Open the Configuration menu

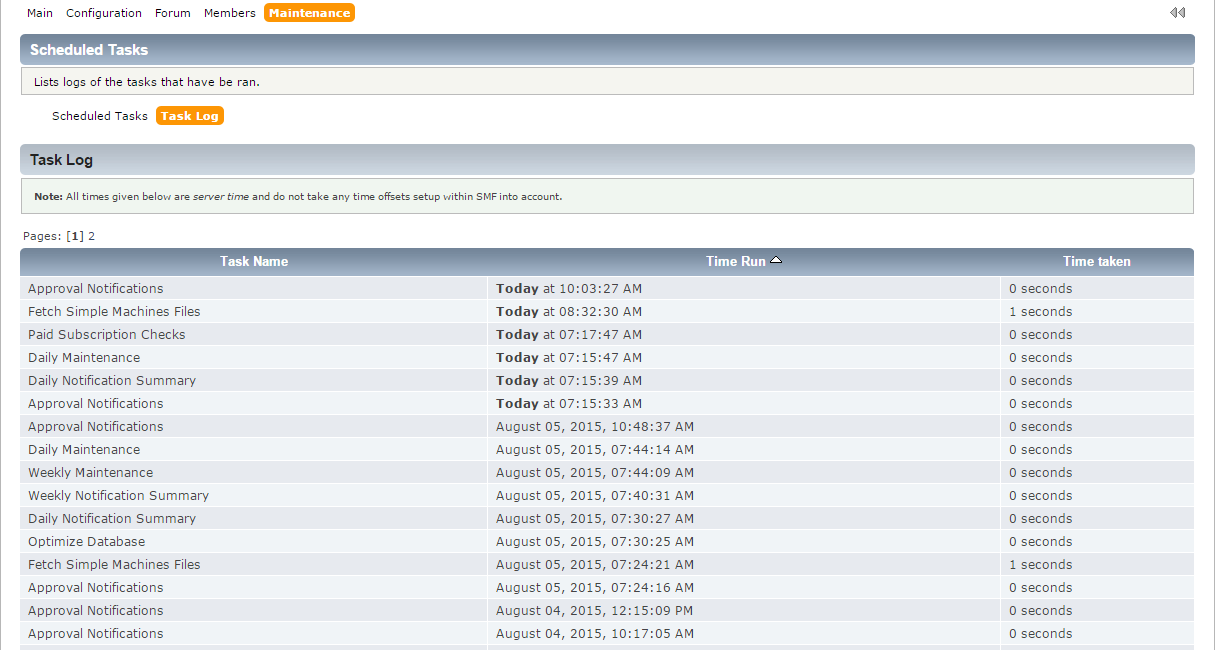(104, 13)
